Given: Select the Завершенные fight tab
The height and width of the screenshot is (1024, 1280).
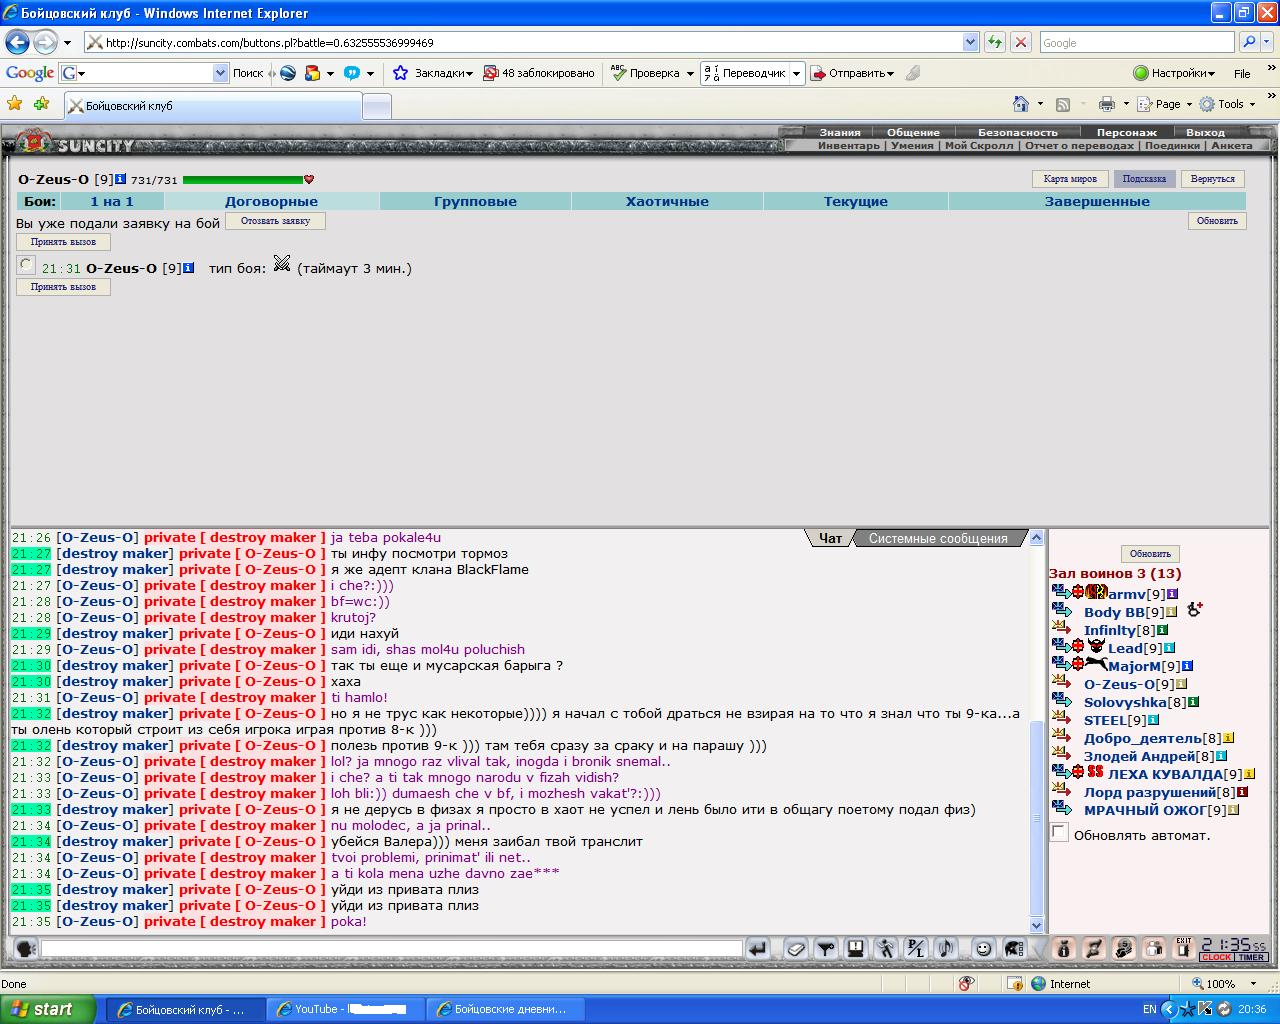Looking at the screenshot, I should (1097, 201).
